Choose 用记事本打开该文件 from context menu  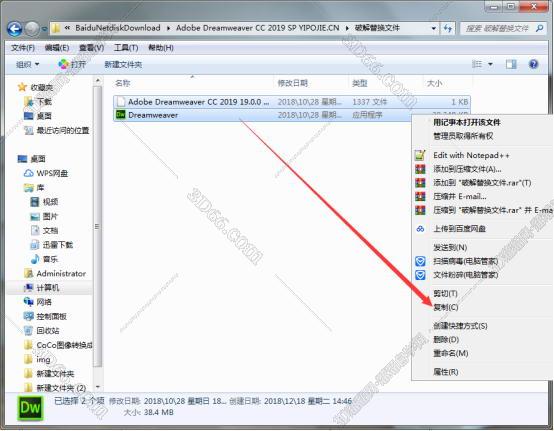467,123
